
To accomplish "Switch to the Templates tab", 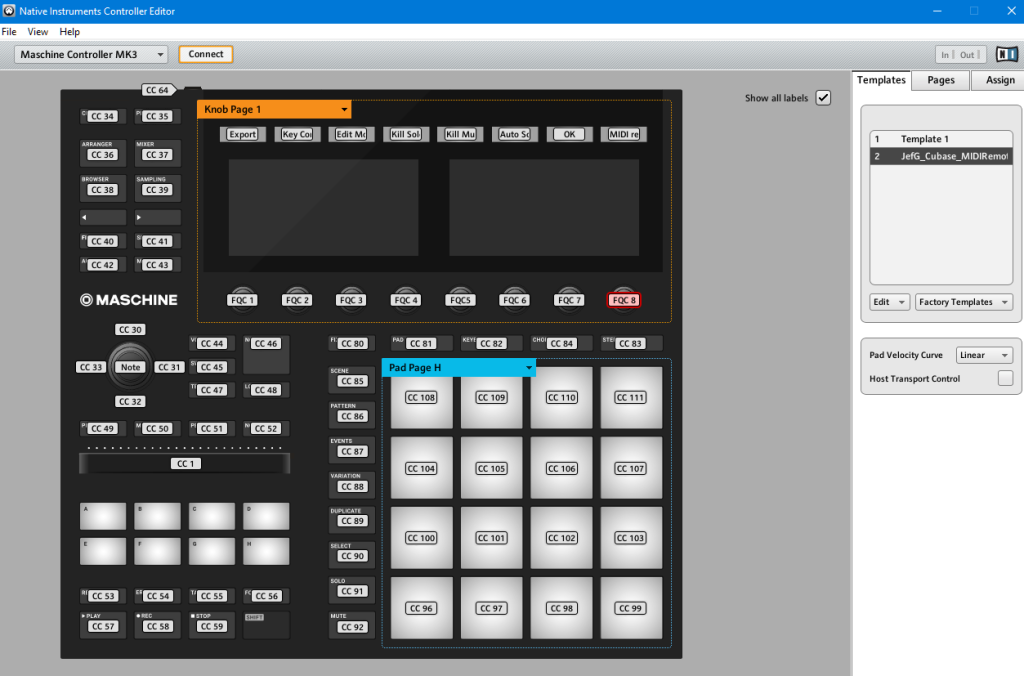I will click(x=881, y=80).
